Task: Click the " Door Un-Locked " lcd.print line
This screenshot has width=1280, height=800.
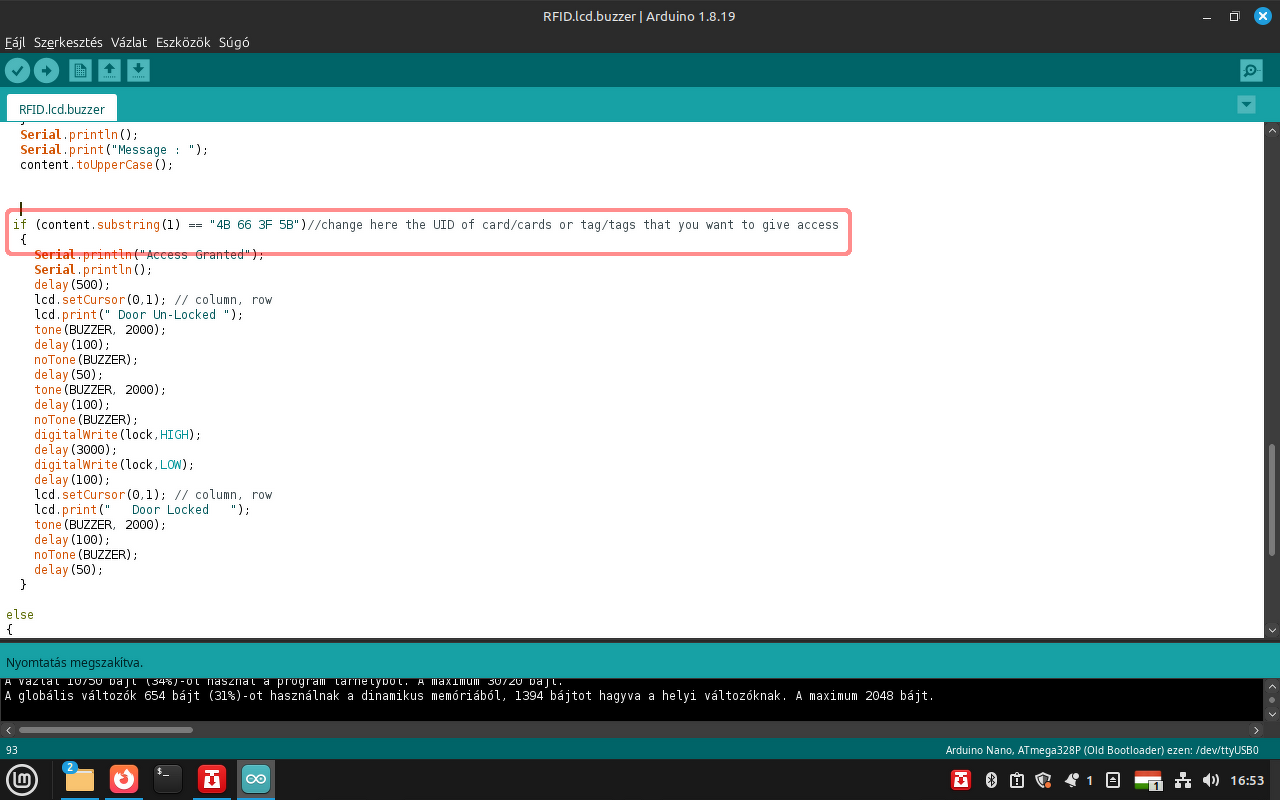Action: (x=139, y=315)
